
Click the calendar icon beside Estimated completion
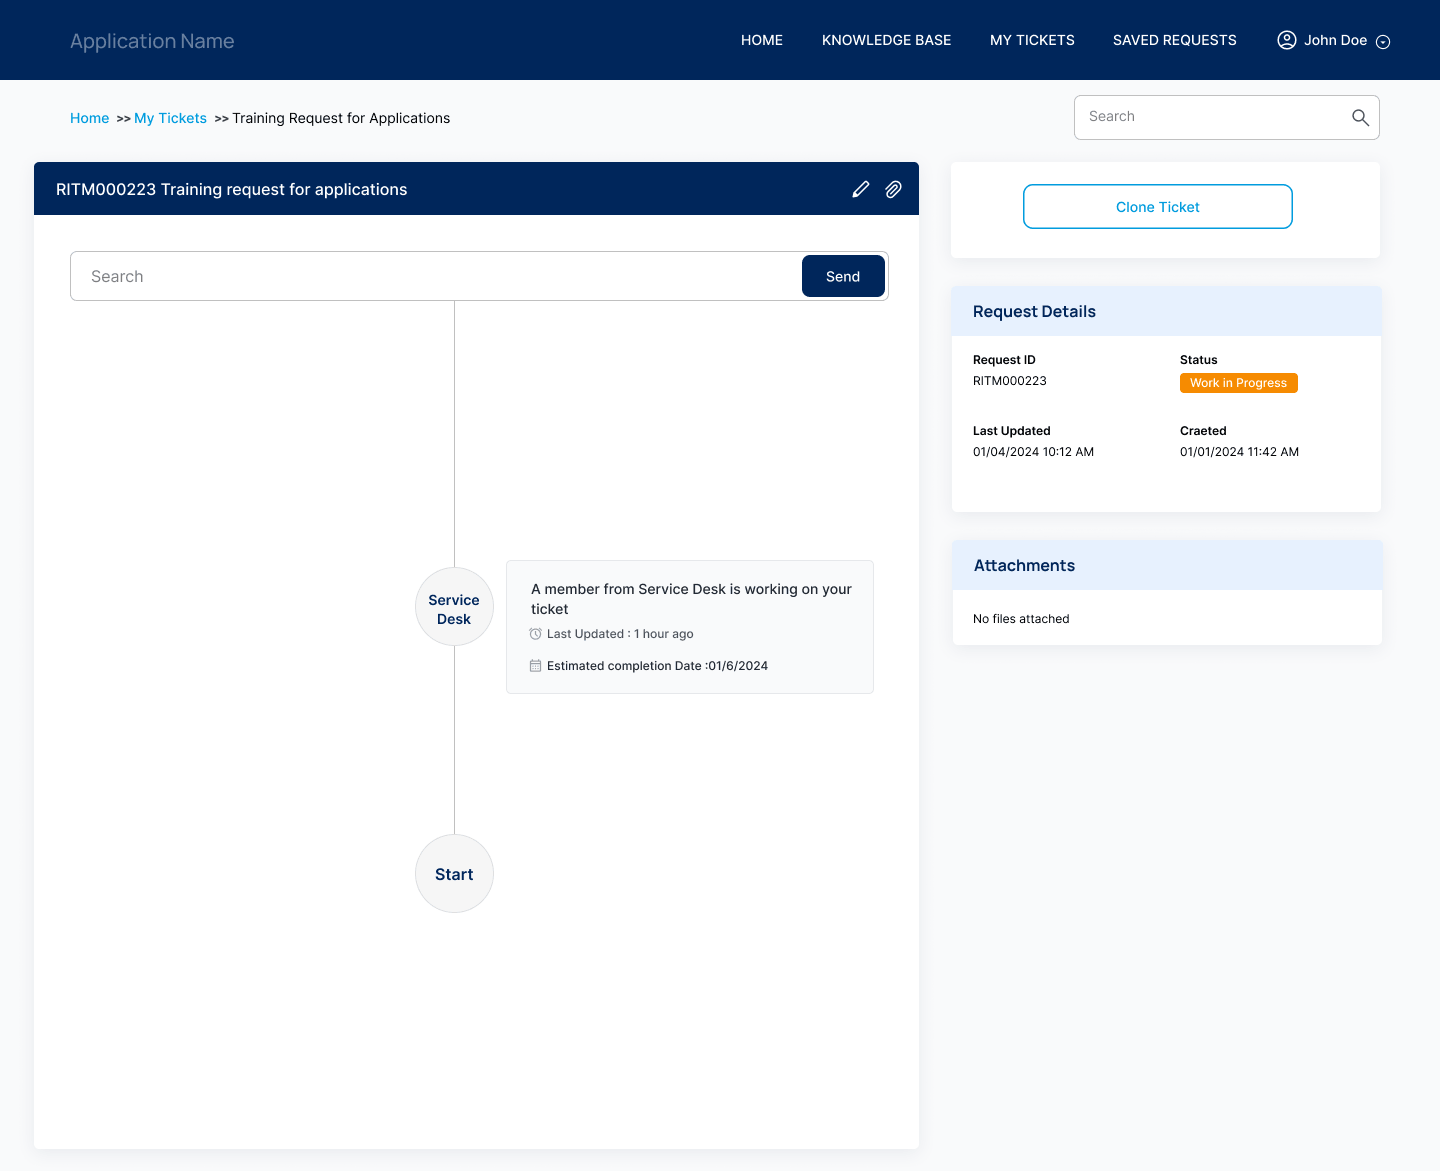tap(535, 666)
